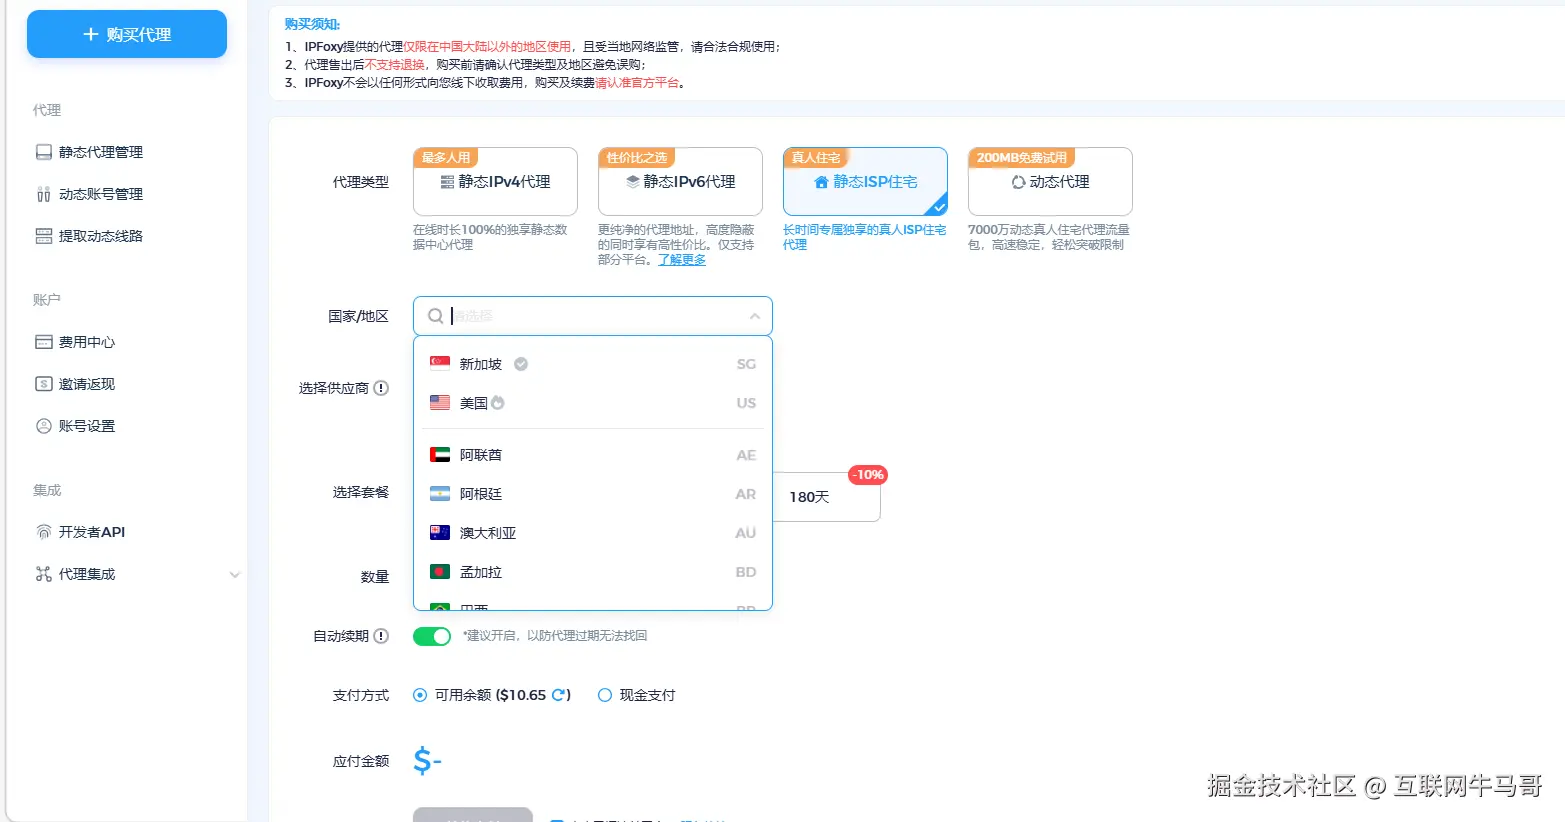Choose 阿根廷 from country list
Screen dimensions: 1565x822
pos(593,494)
